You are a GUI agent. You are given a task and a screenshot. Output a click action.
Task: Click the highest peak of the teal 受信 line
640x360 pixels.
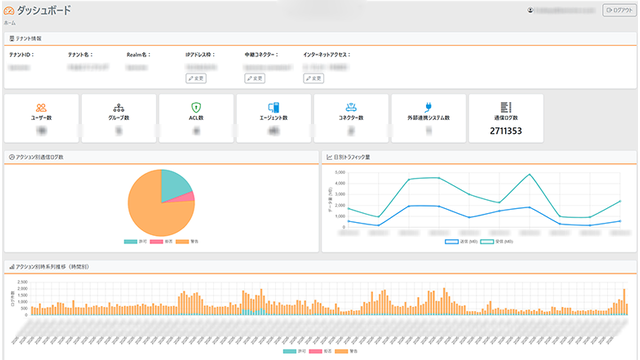pos(529,174)
